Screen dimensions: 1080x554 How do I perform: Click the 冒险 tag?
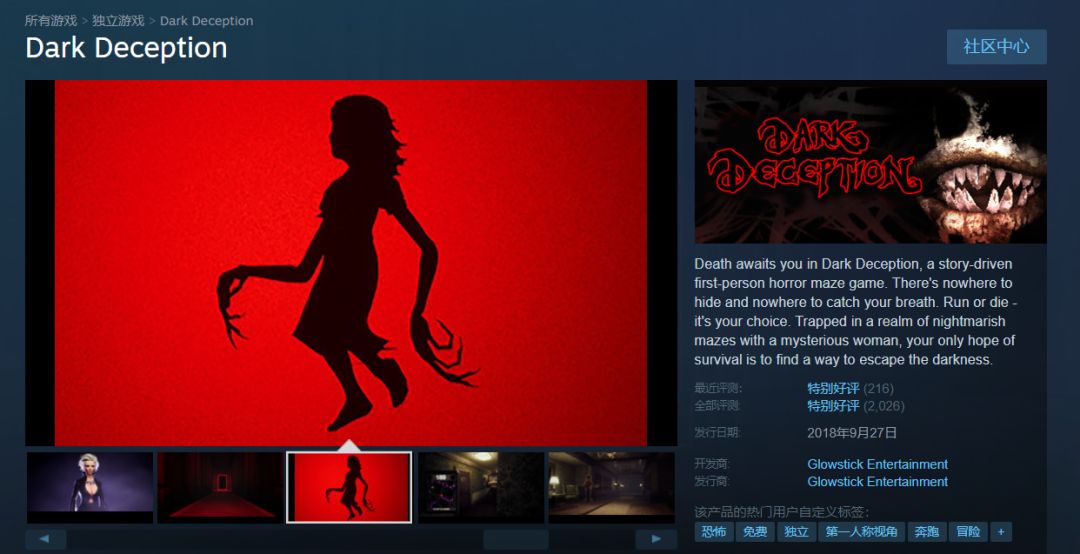tap(968, 531)
